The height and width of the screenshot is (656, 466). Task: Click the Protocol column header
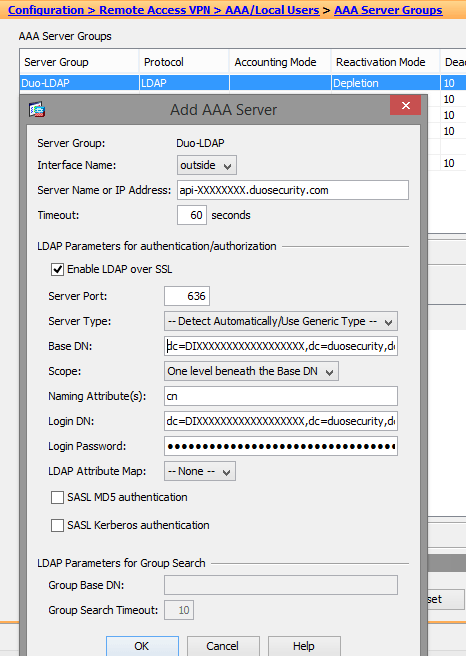tap(184, 62)
